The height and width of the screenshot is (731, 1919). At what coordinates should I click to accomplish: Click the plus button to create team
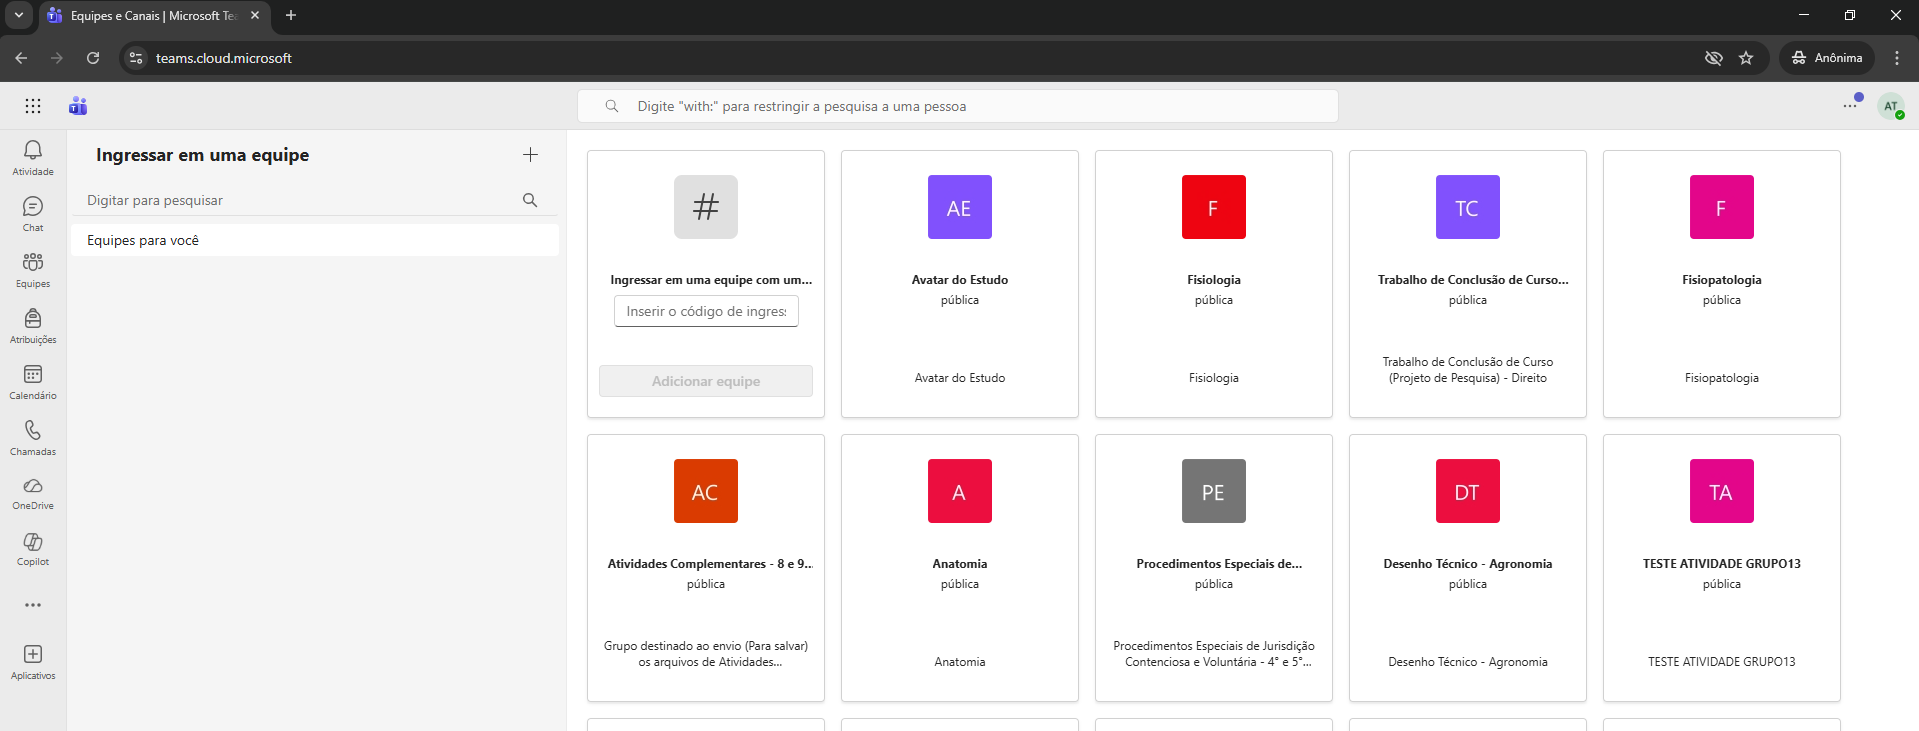point(530,155)
